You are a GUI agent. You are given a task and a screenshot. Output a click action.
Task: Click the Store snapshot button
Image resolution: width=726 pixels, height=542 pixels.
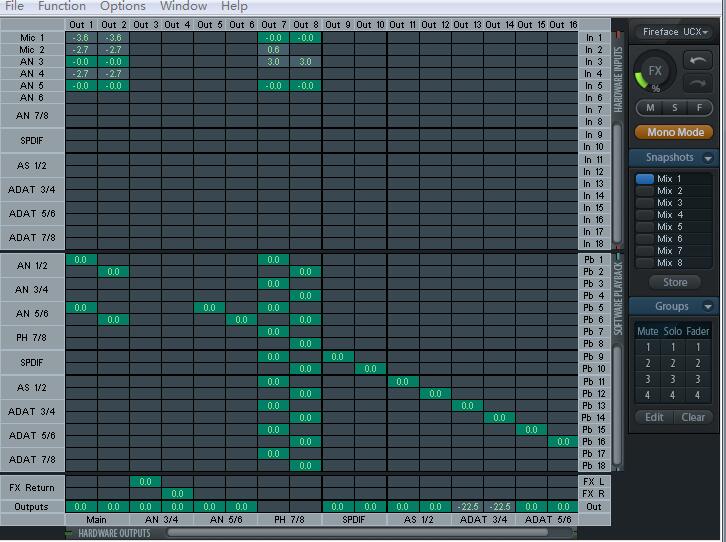675,282
